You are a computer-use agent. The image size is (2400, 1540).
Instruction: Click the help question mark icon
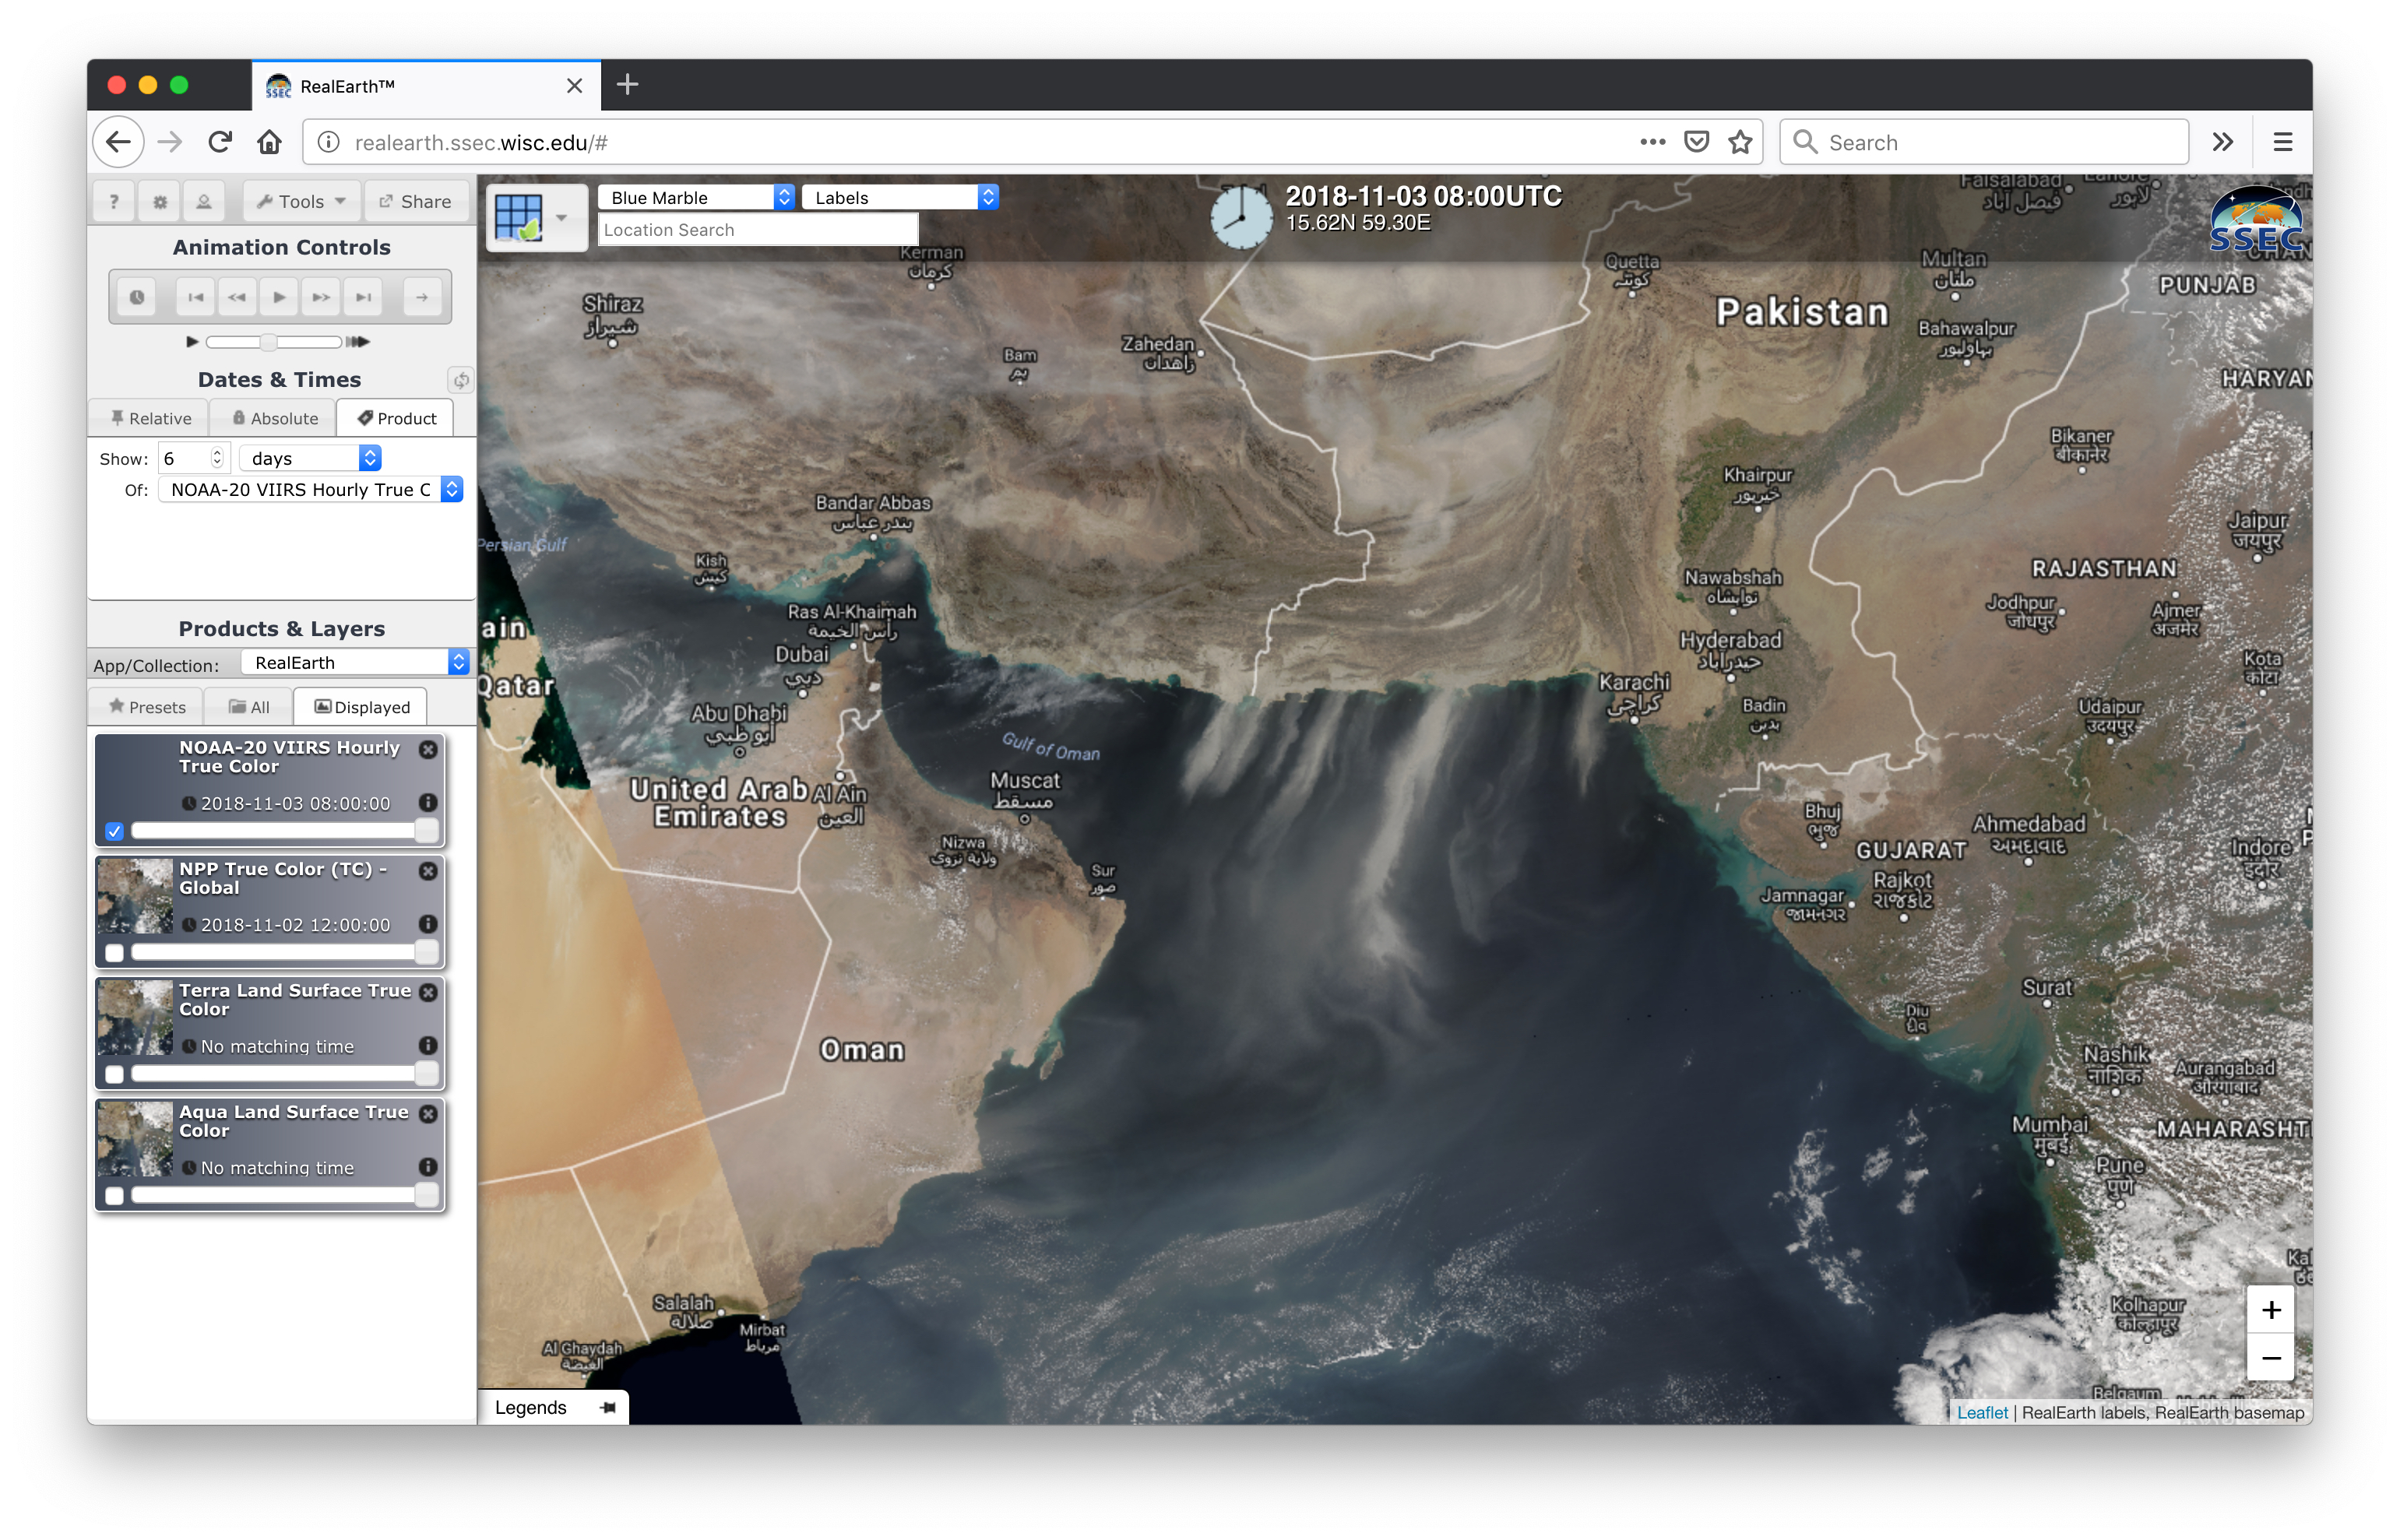114,201
